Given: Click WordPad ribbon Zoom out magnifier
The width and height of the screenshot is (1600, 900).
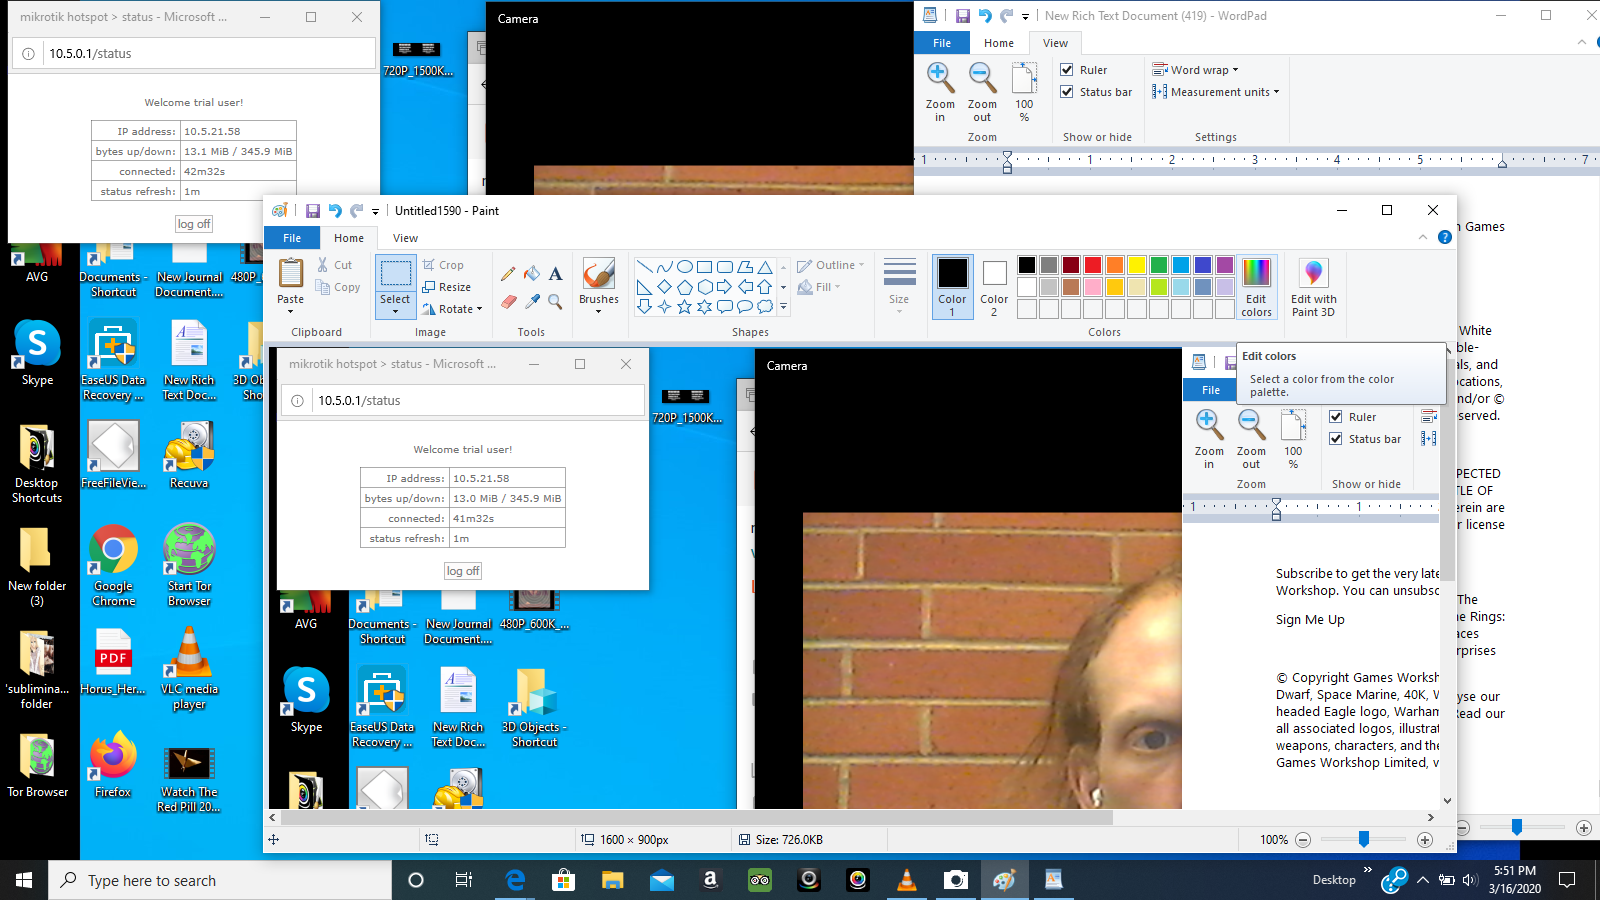Looking at the screenshot, I should tap(982, 92).
